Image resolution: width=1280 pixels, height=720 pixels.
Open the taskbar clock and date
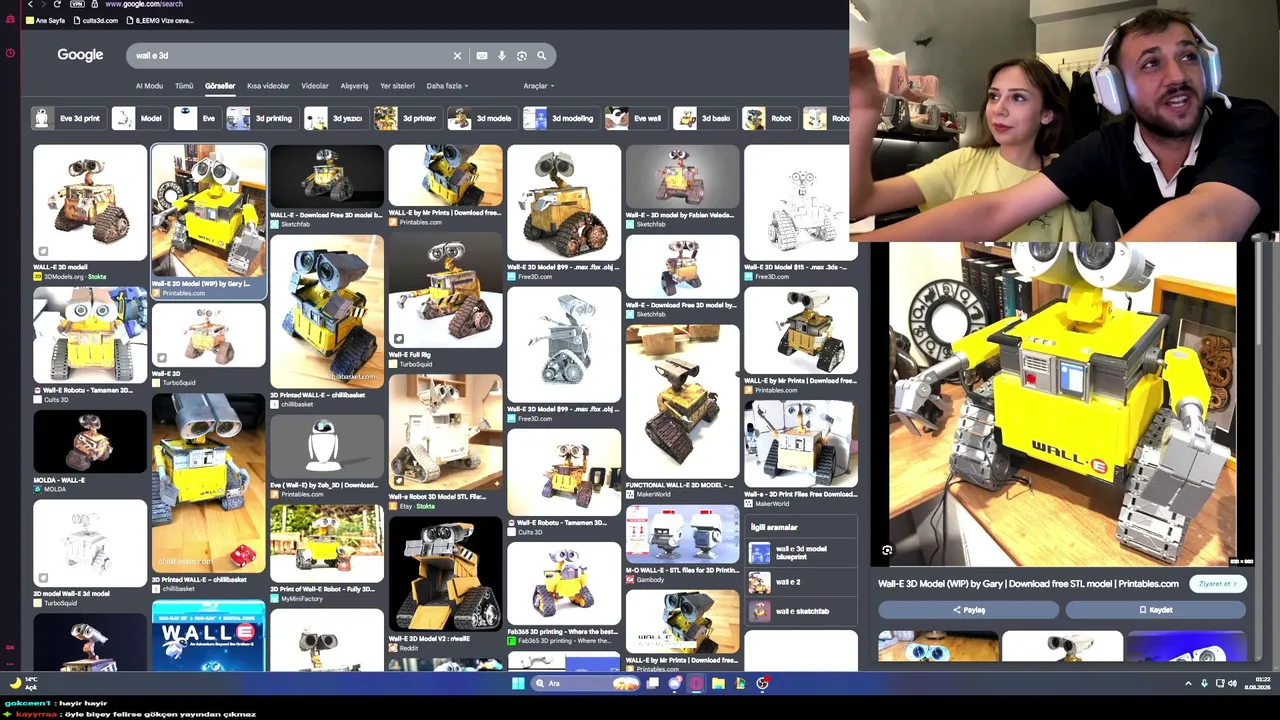click(x=1256, y=684)
